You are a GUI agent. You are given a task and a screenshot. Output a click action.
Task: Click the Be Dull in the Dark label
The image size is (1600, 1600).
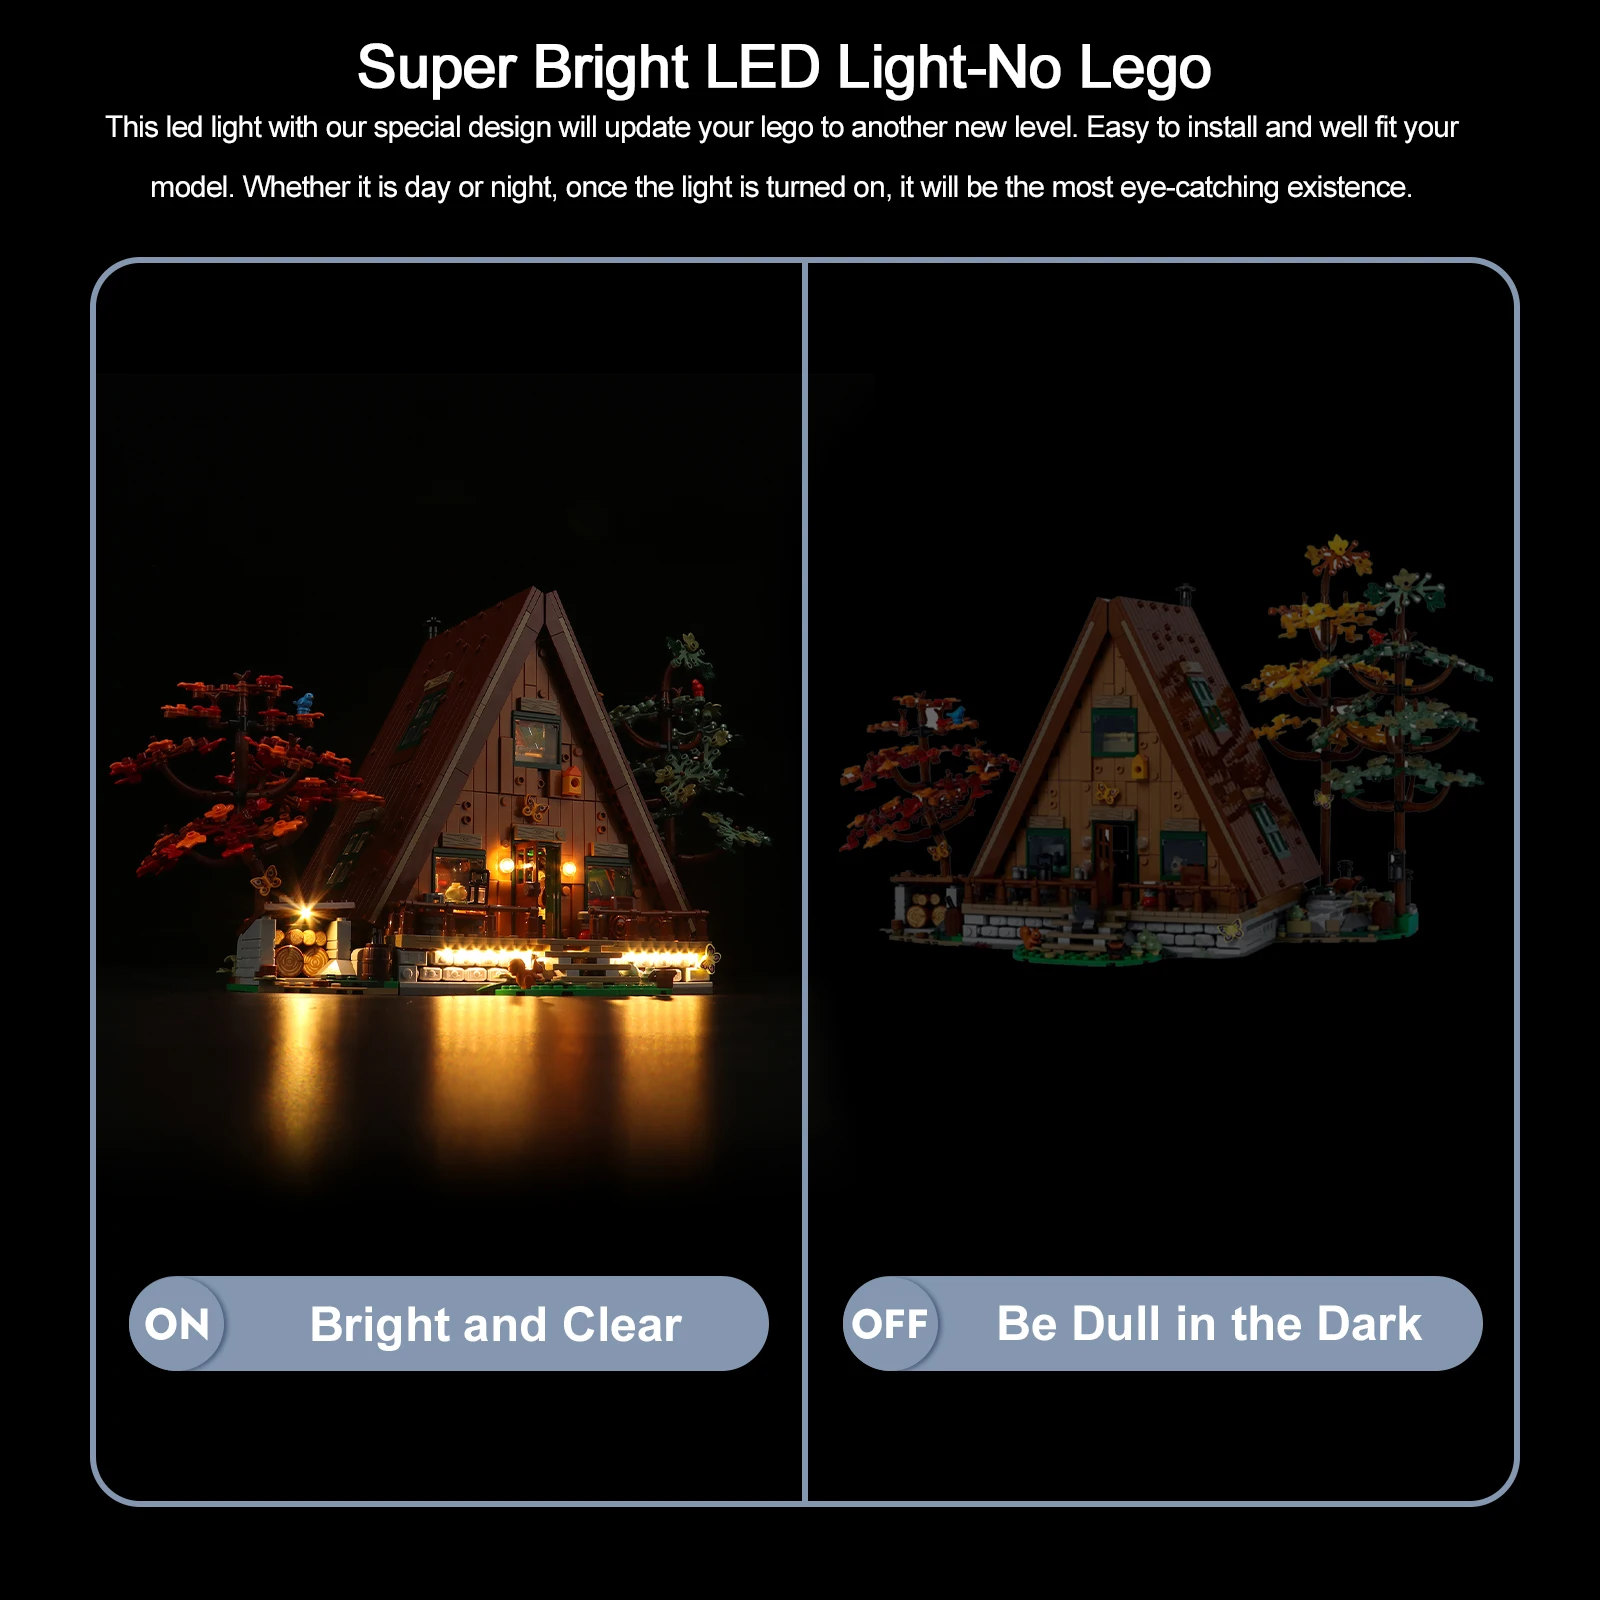pyautogui.click(x=1209, y=1324)
